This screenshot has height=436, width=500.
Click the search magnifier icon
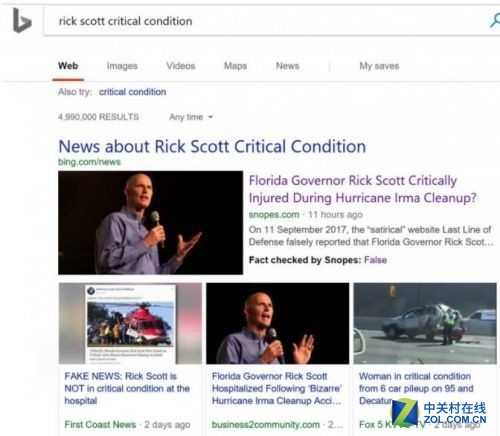click(x=495, y=21)
